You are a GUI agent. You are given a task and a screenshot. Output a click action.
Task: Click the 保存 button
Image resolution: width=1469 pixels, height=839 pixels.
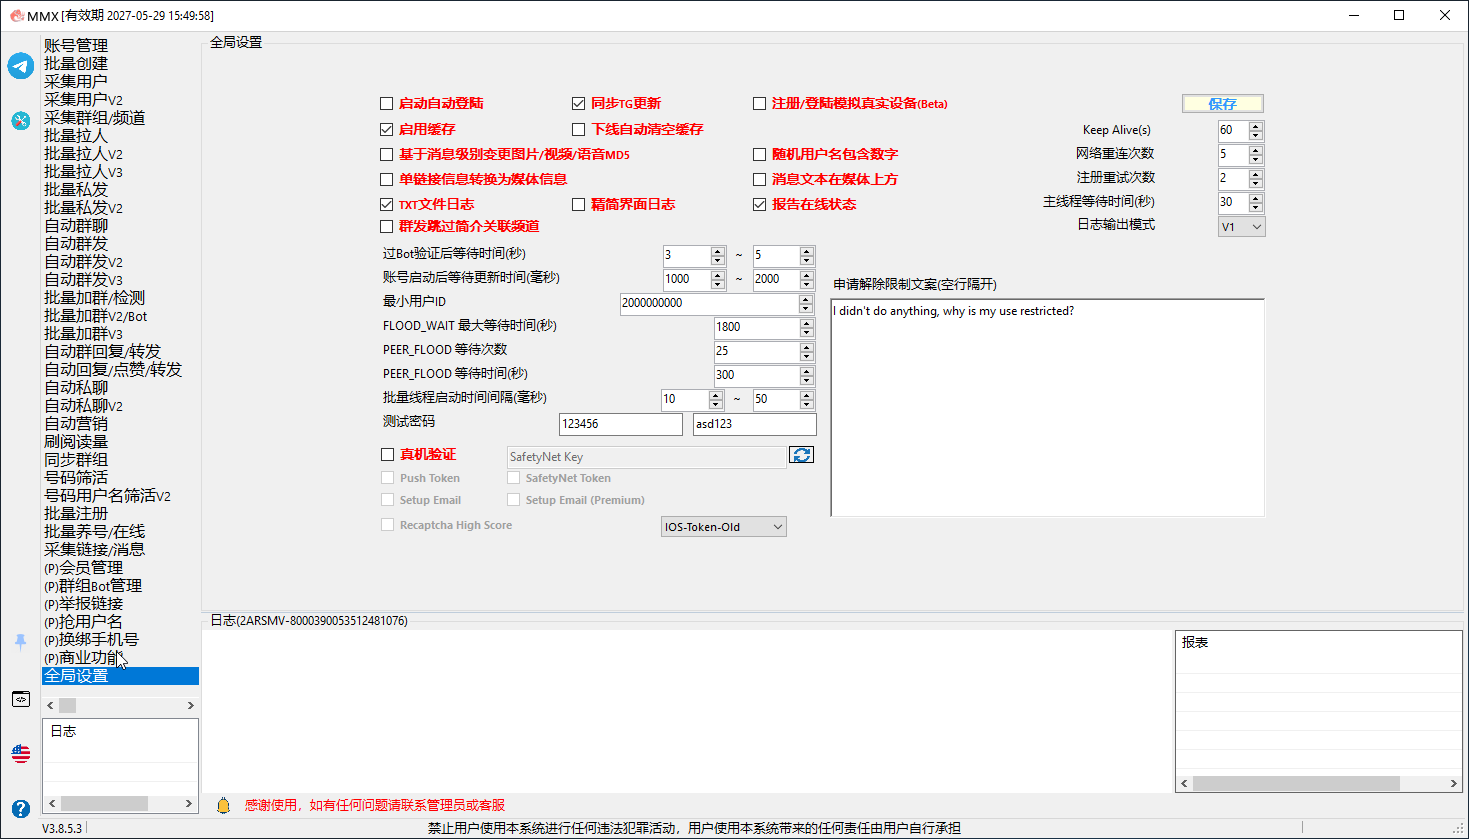pyautogui.click(x=1223, y=104)
